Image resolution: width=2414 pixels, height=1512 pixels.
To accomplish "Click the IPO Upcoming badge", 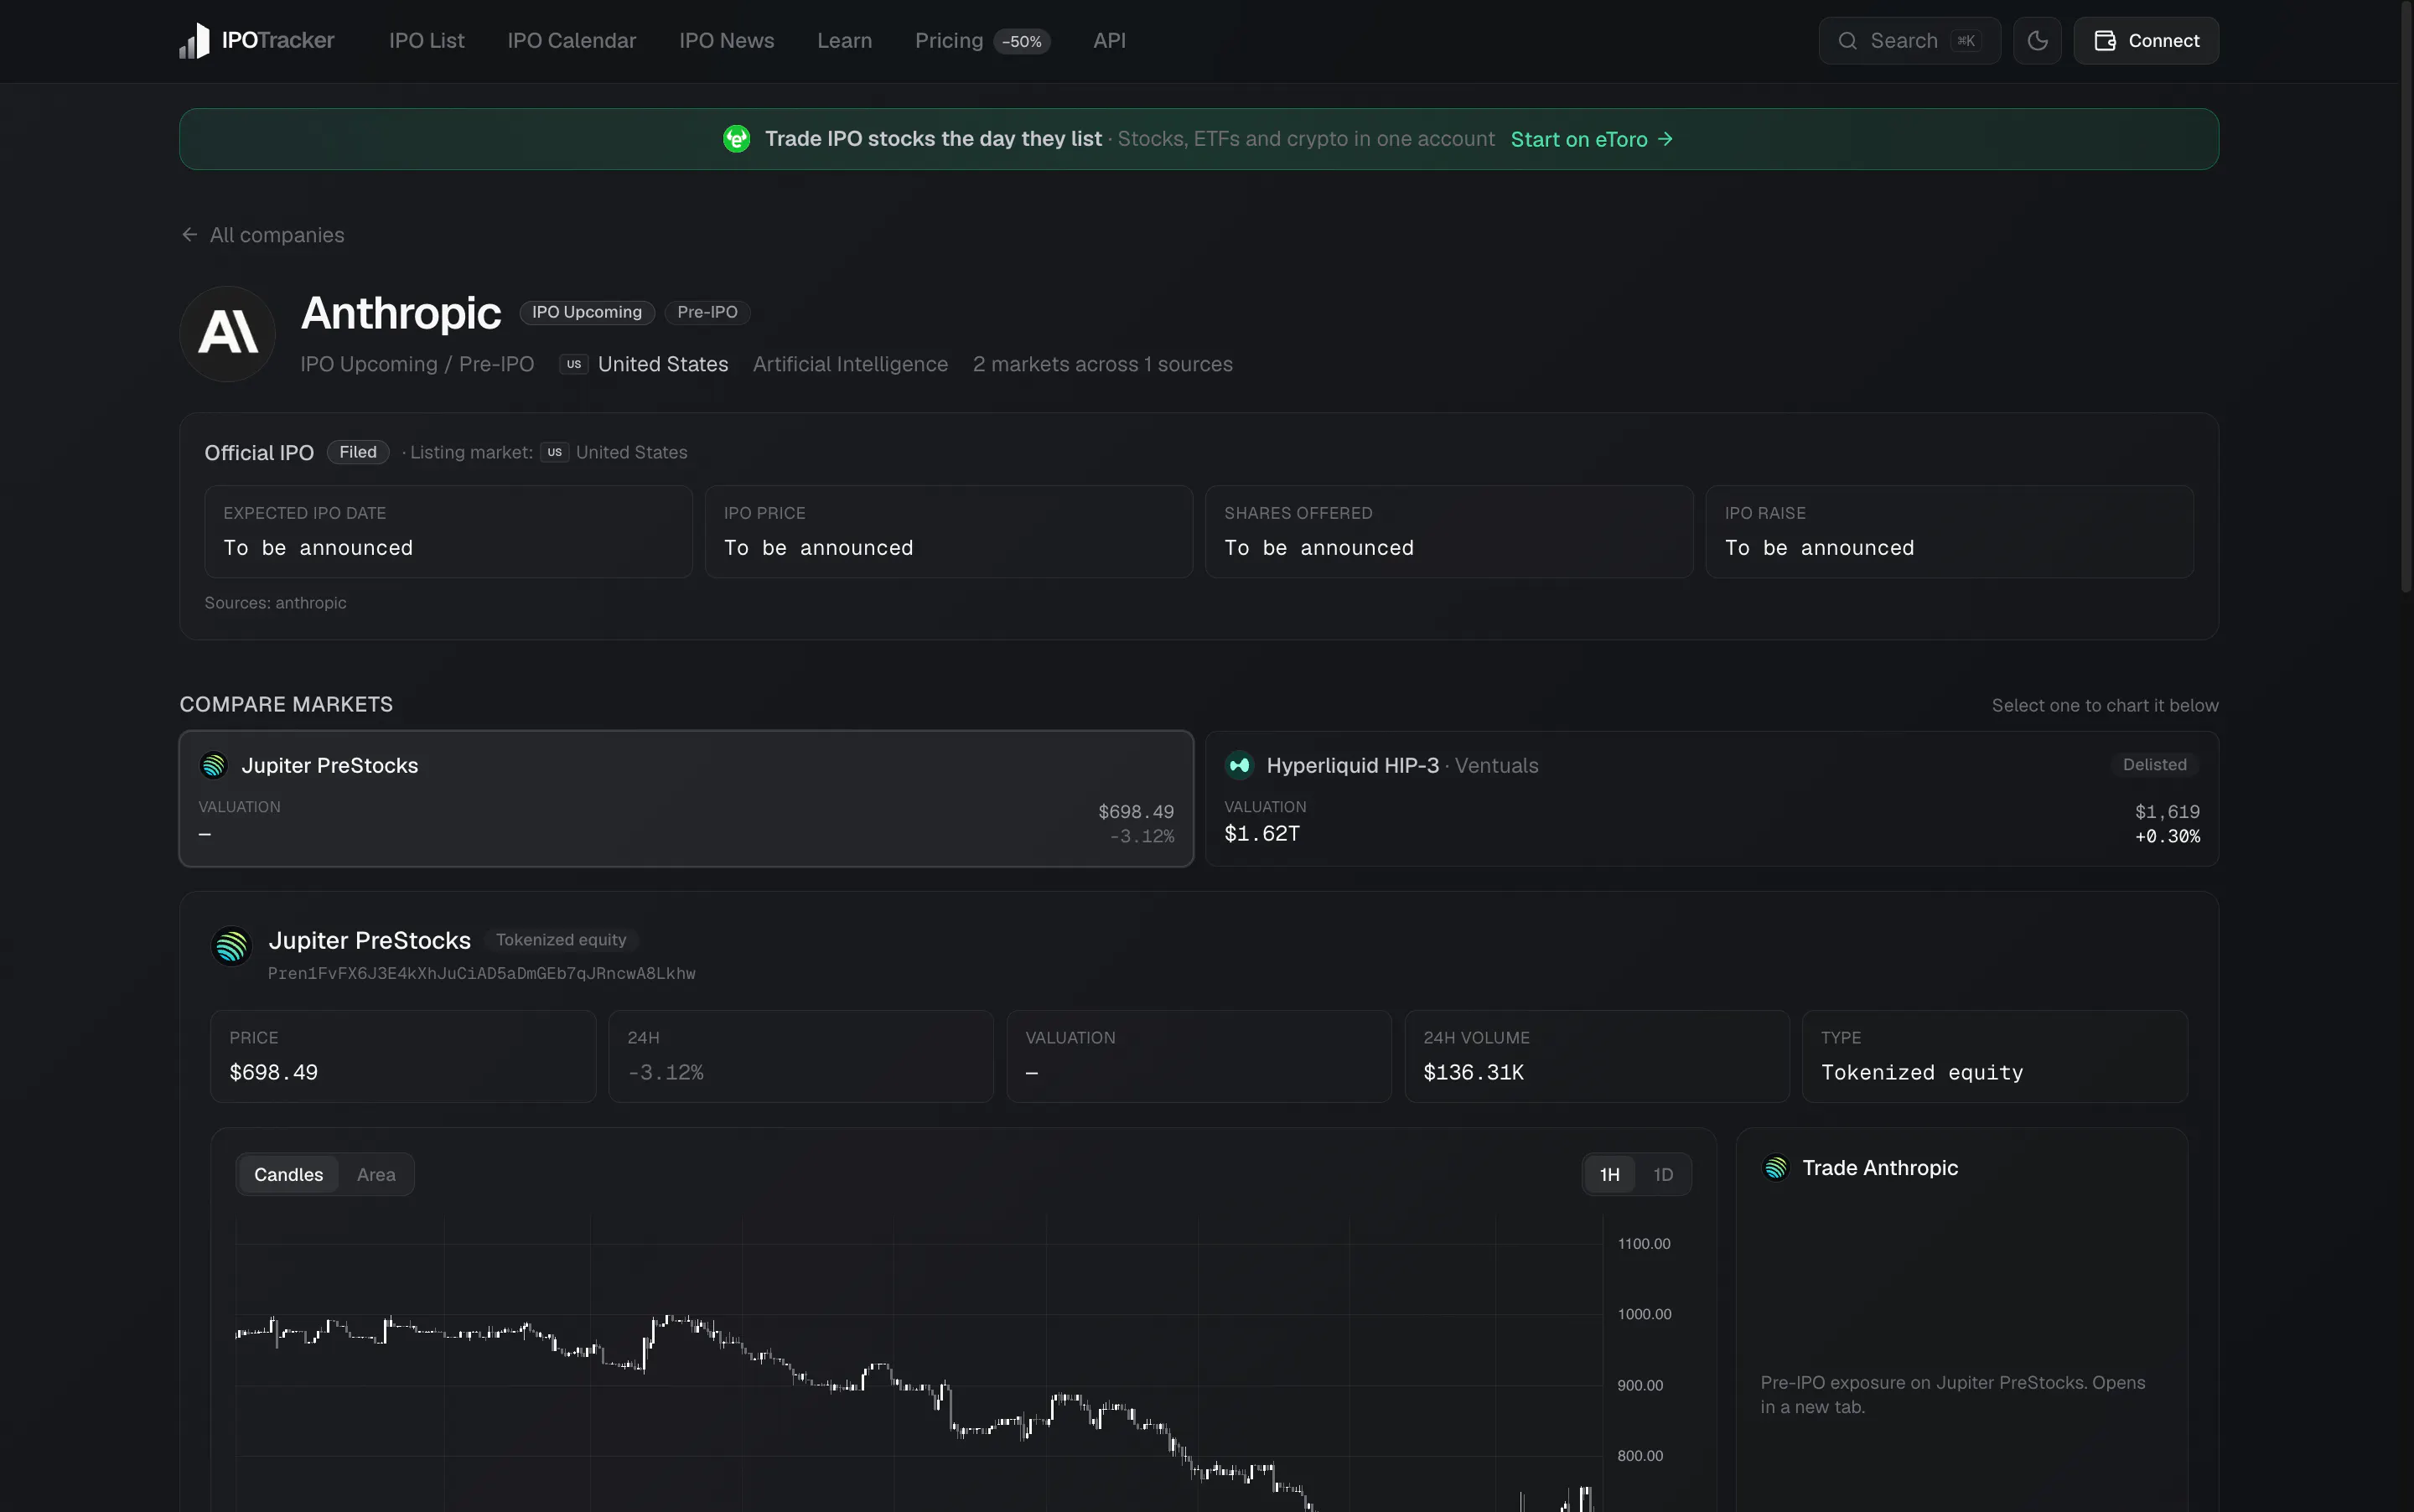I will click(587, 313).
